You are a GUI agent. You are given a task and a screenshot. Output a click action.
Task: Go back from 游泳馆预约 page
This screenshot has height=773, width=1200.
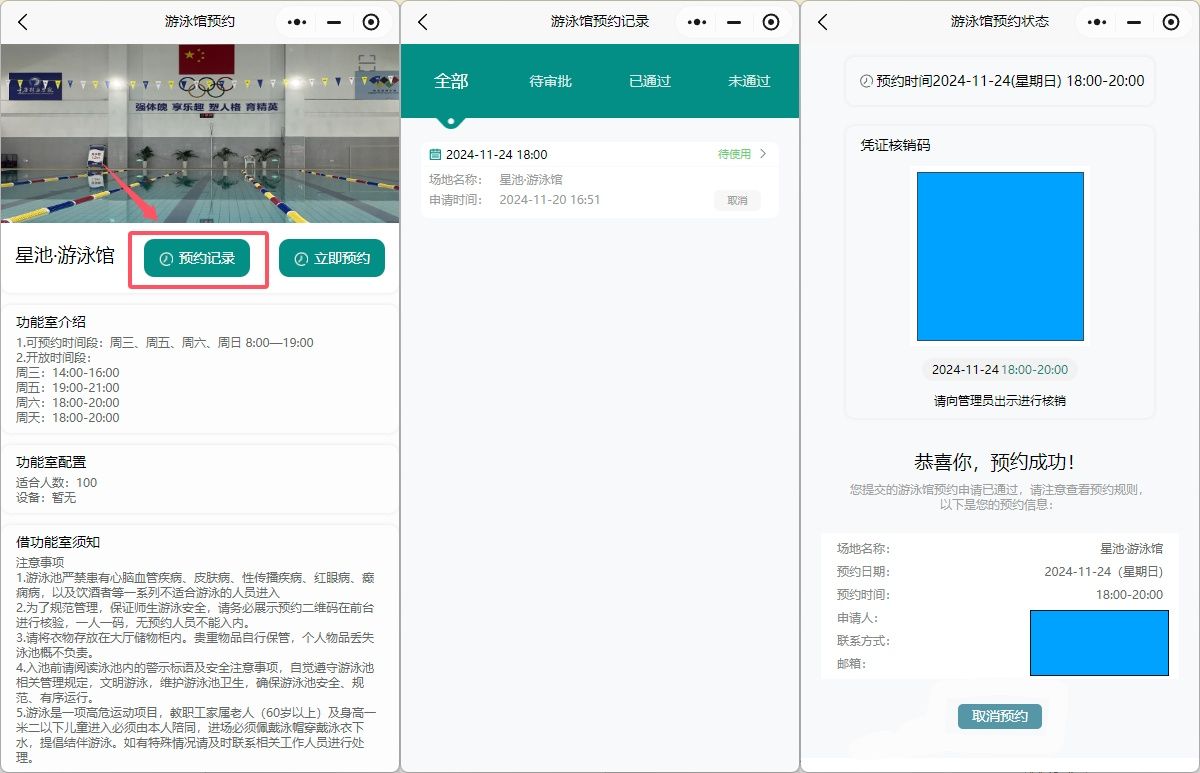point(23,22)
